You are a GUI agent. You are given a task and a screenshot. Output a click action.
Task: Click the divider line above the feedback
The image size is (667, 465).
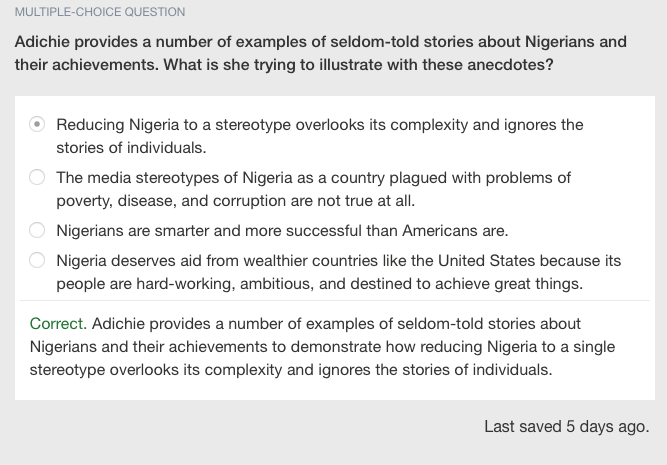click(335, 300)
